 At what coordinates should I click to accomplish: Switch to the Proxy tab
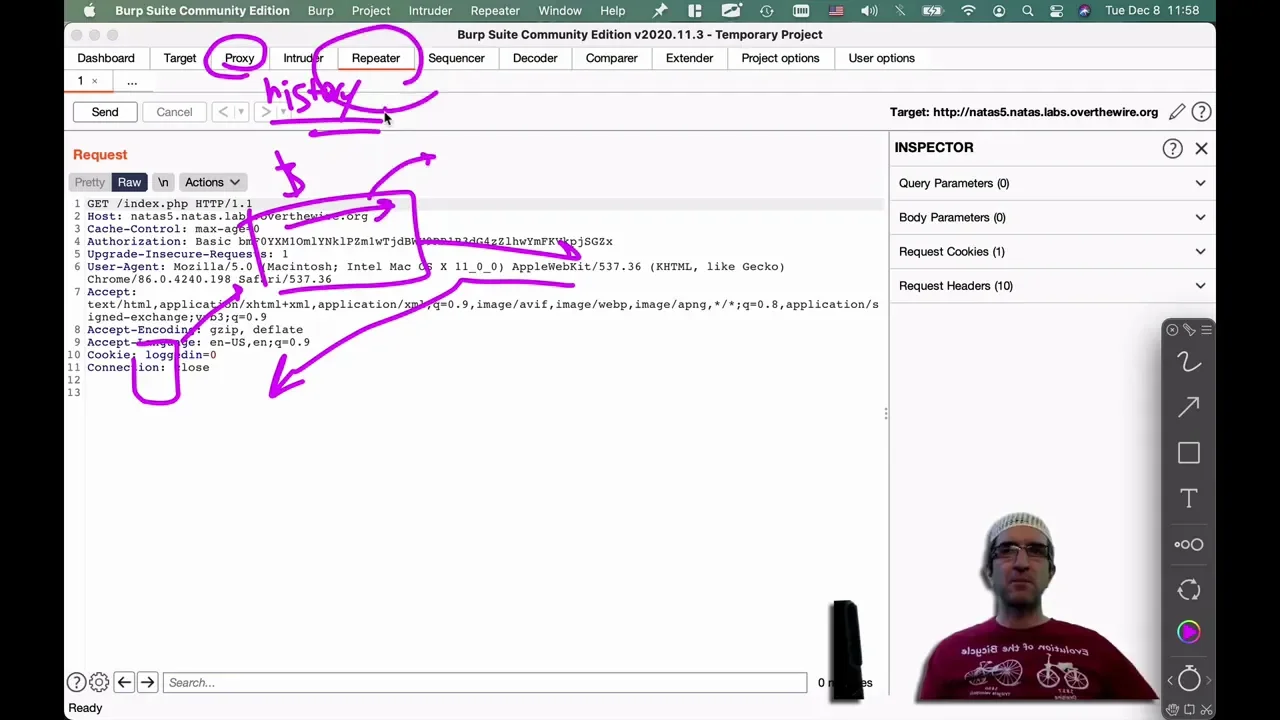[x=239, y=58]
